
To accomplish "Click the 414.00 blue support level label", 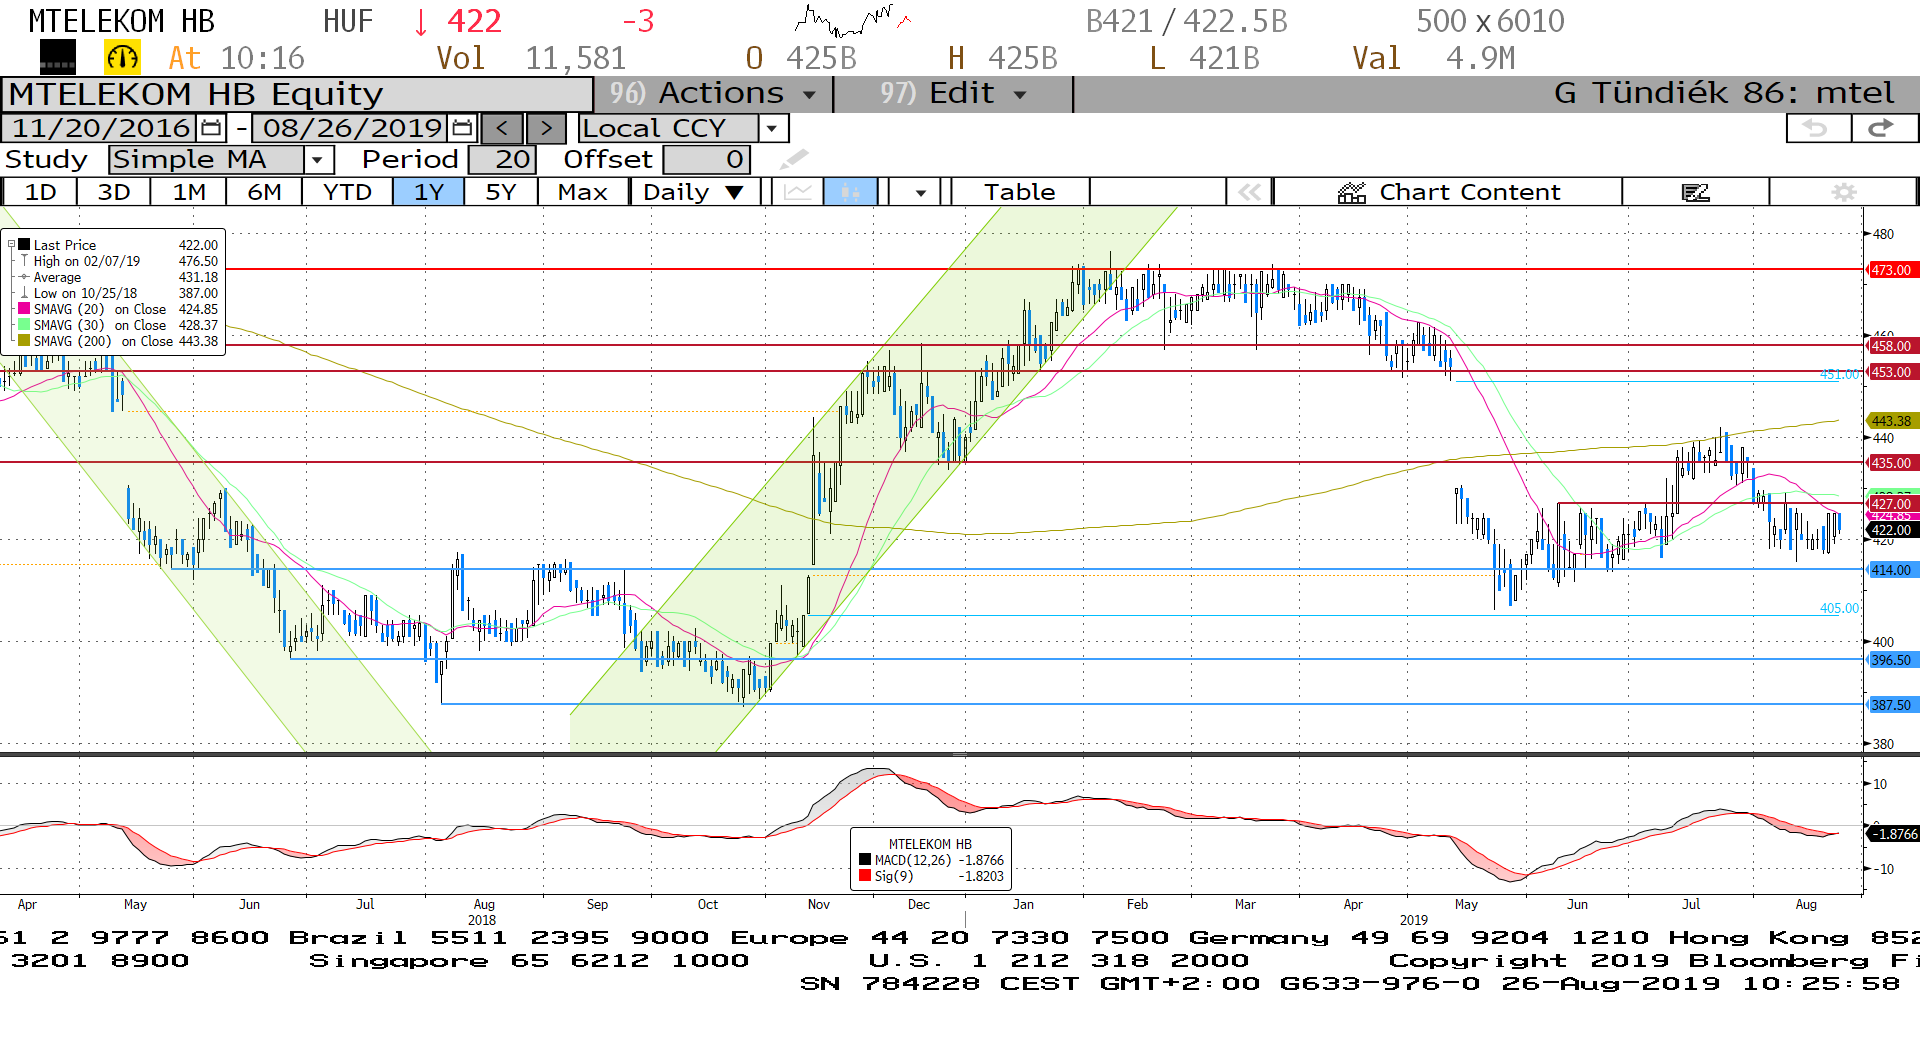I will click(x=1891, y=570).
